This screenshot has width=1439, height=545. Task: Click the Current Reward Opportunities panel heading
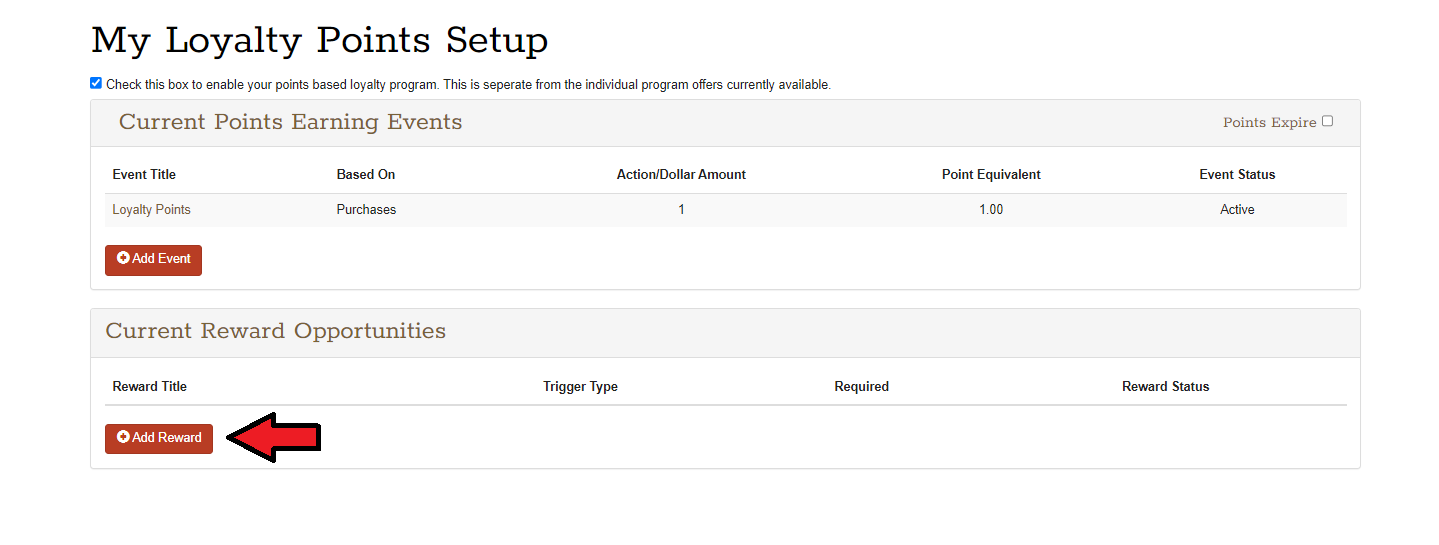[x=275, y=331]
